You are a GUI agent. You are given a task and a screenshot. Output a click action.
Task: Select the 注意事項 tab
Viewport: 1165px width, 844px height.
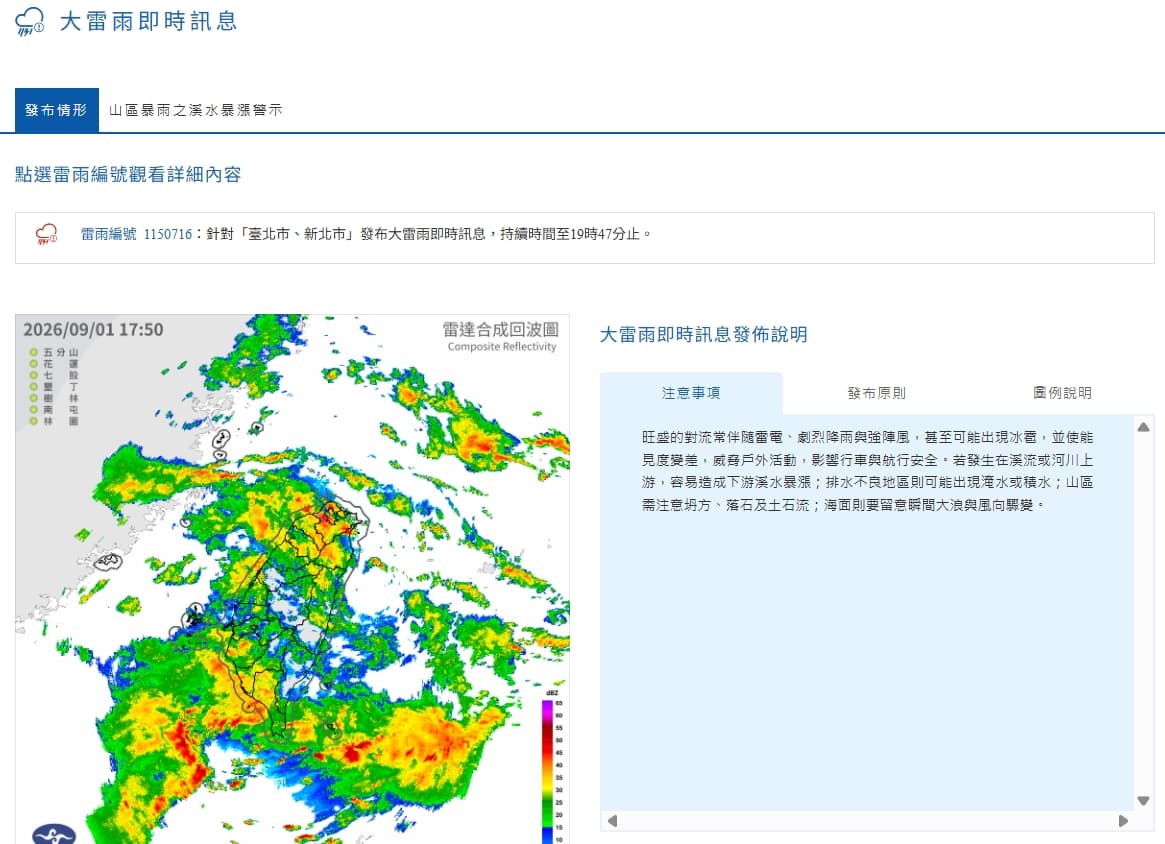691,393
